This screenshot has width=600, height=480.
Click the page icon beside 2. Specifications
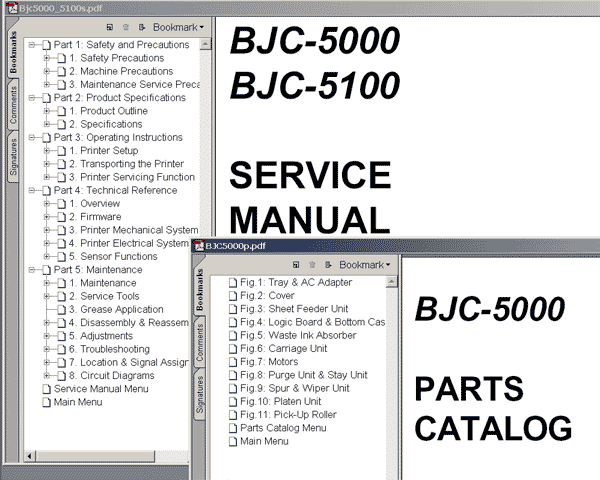pos(62,124)
